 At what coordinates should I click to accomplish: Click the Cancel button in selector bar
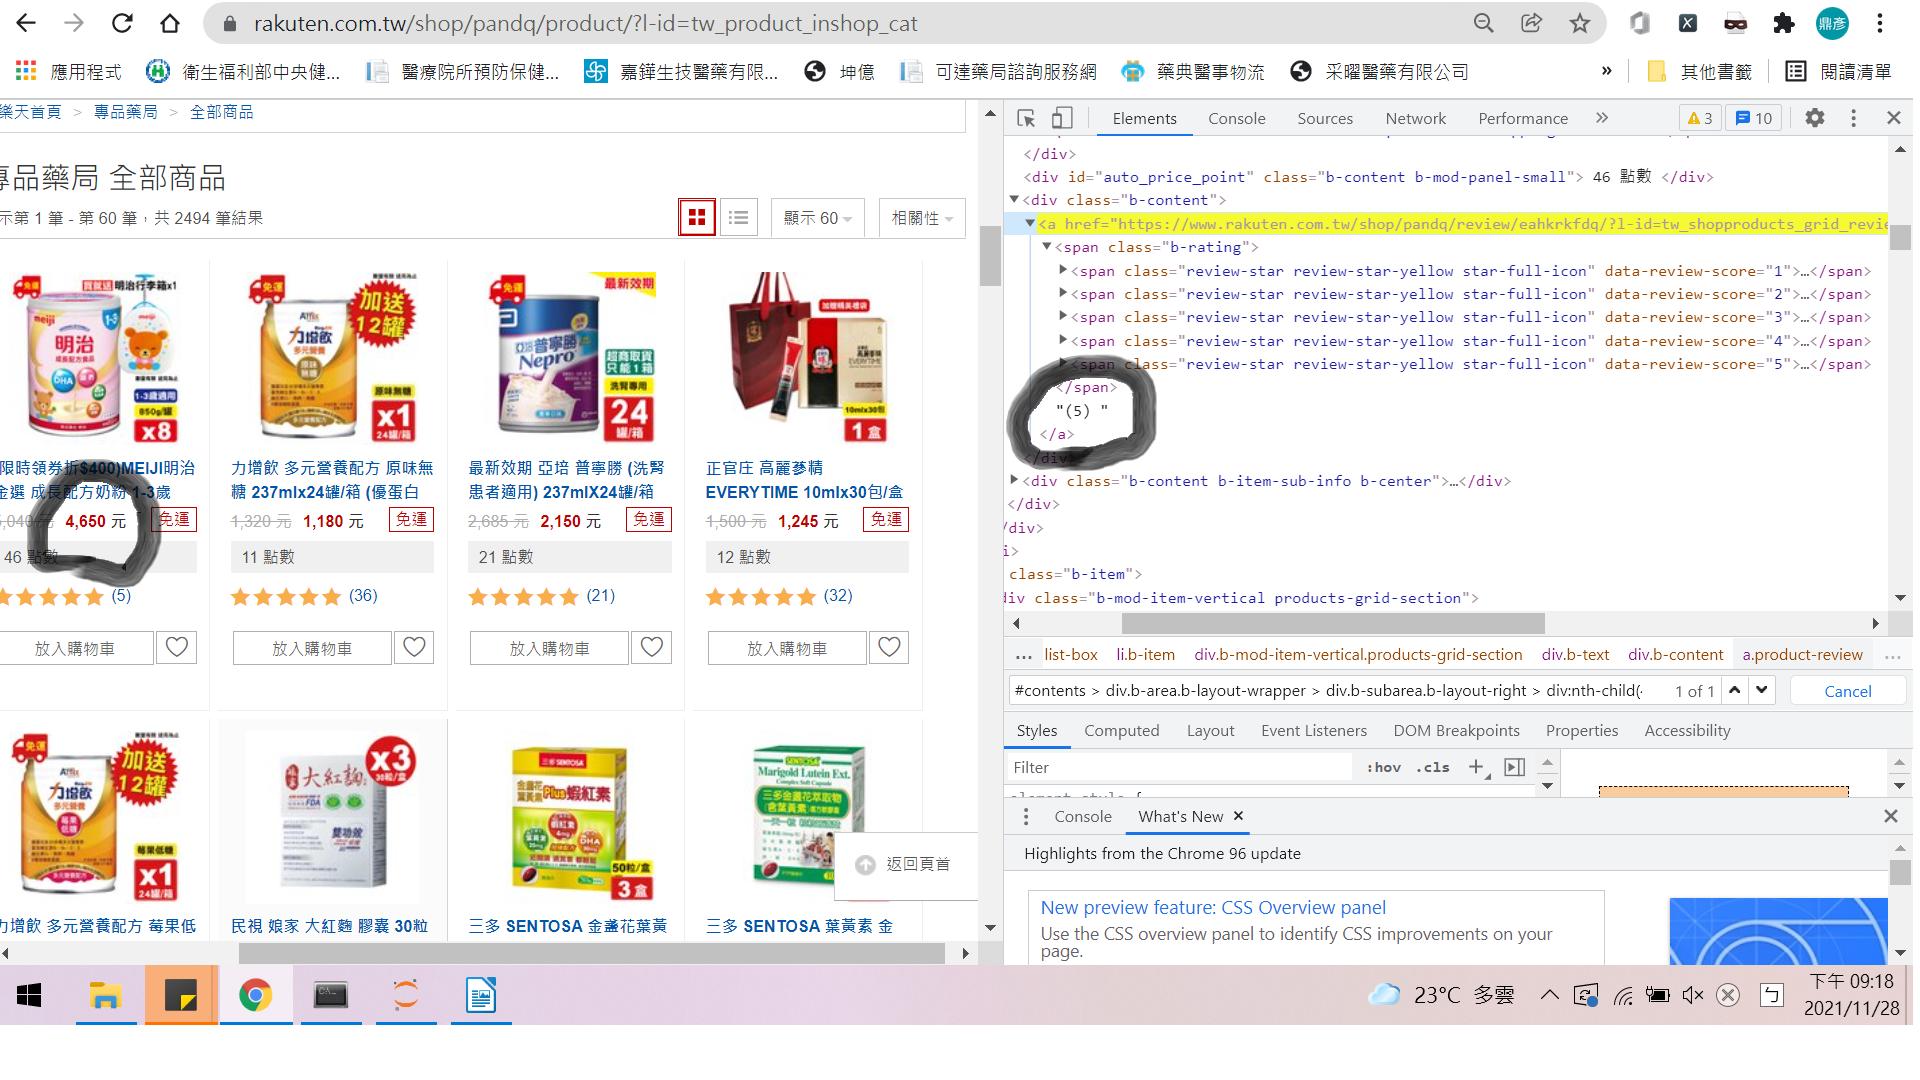click(x=1847, y=691)
